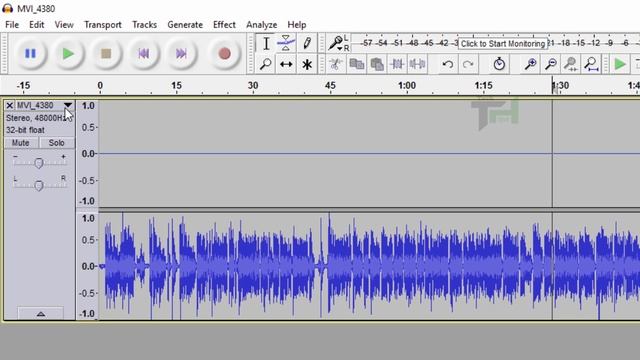640x360 pixels.
Task: Click the track gain slider knob
Action: coord(39,163)
